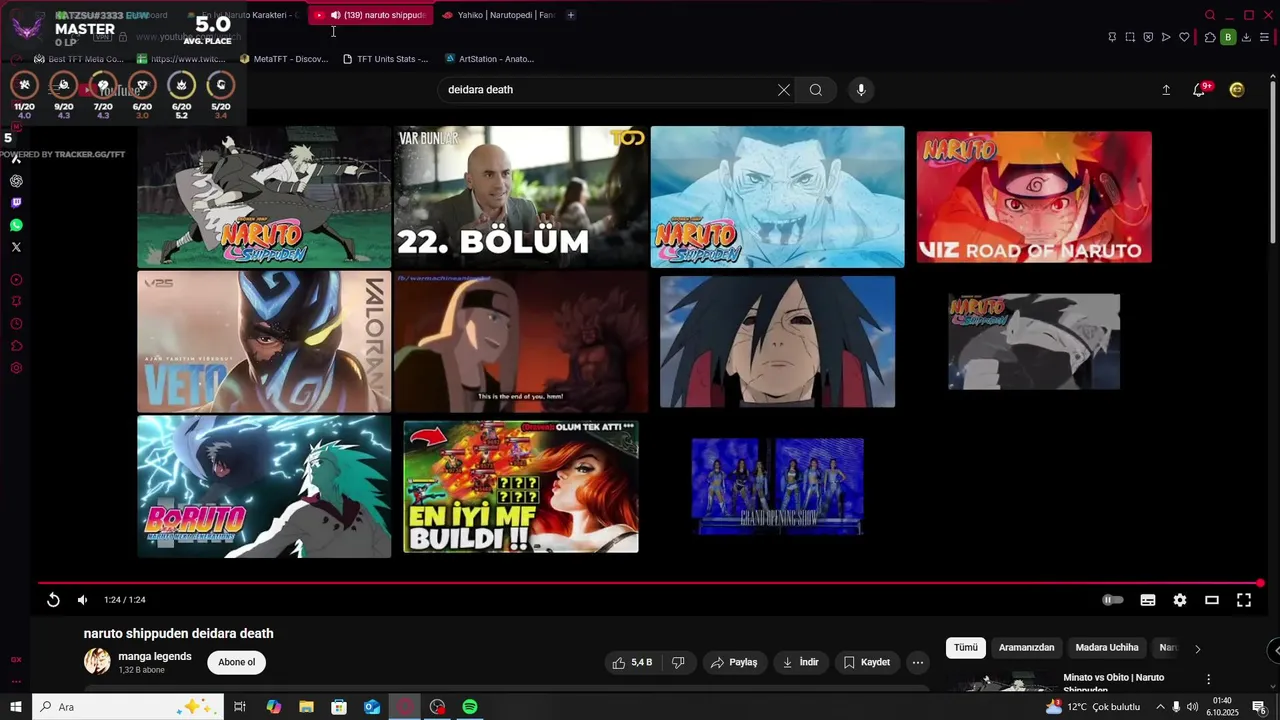Like the video (5,4 B)
This screenshot has width=1280, height=720.
tap(632, 662)
